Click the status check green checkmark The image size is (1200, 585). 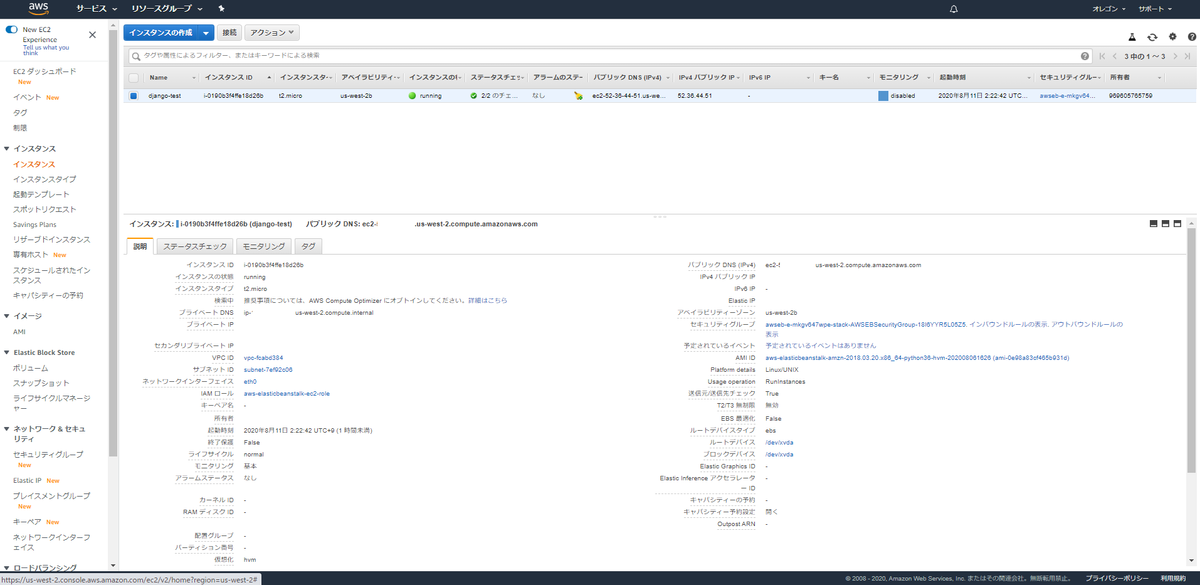[474, 96]
